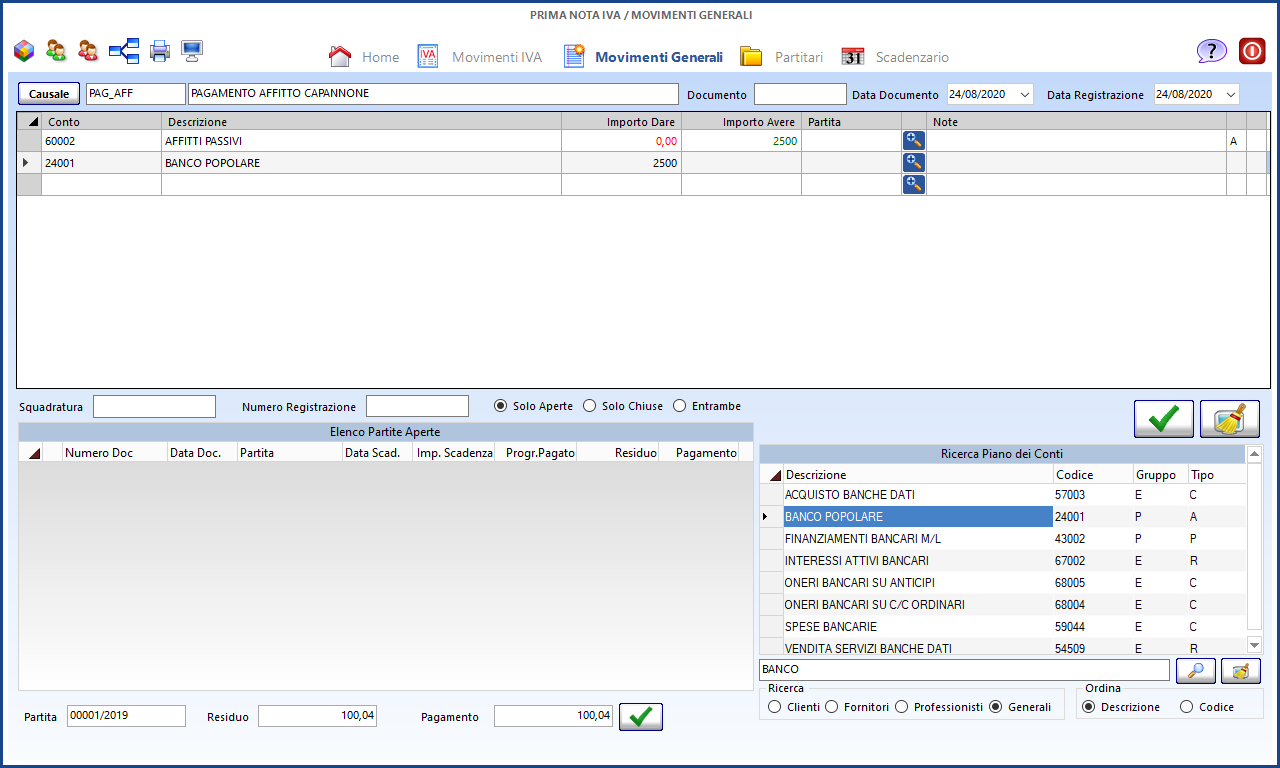Viewport: 1280px width, 768px height.
Task: Click search magnifier beside BANCO search field
Action: pyautogui.click(x=1195, y=670)
